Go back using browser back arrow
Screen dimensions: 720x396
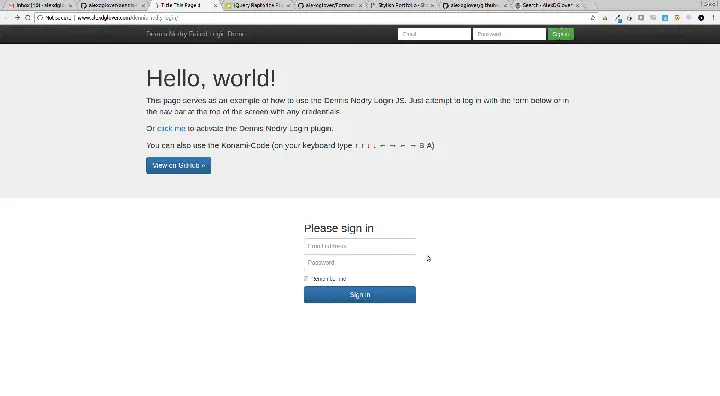click(x=6, y=17)
